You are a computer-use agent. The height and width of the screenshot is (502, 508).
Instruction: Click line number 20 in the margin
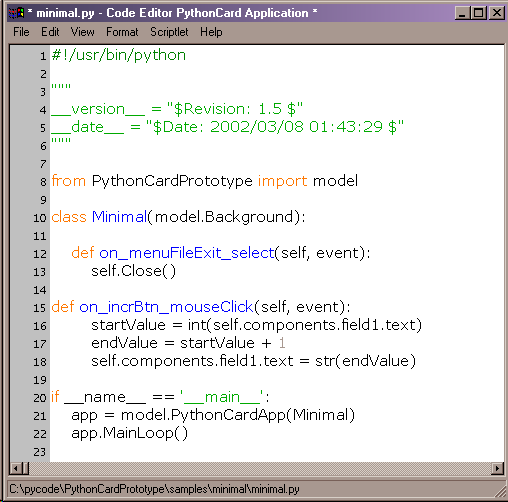point(40,398)
